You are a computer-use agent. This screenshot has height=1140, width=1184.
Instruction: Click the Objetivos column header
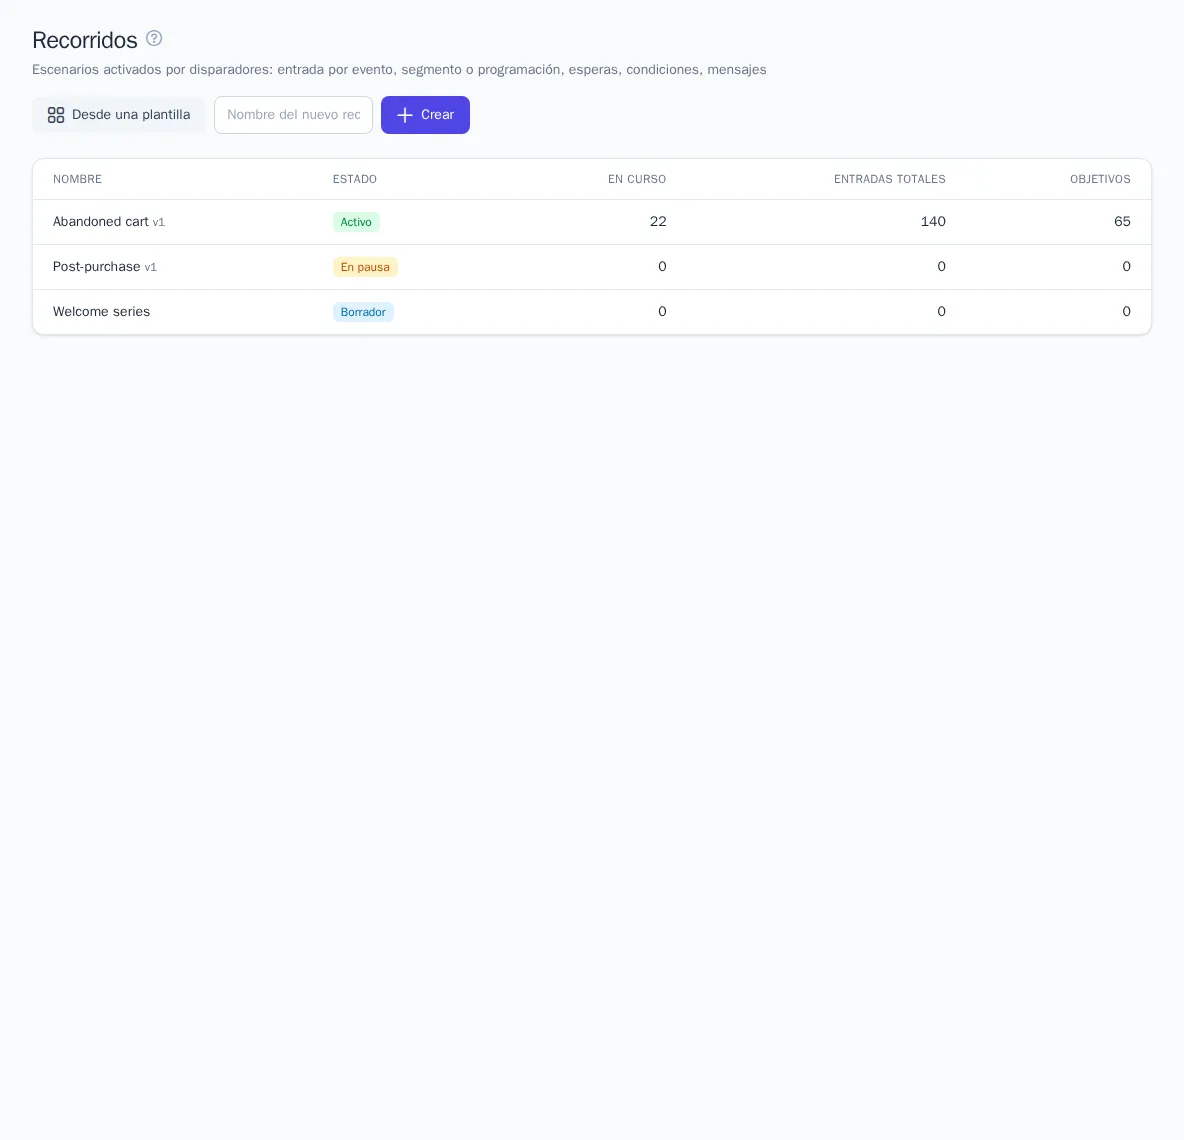click(1100, 179)
